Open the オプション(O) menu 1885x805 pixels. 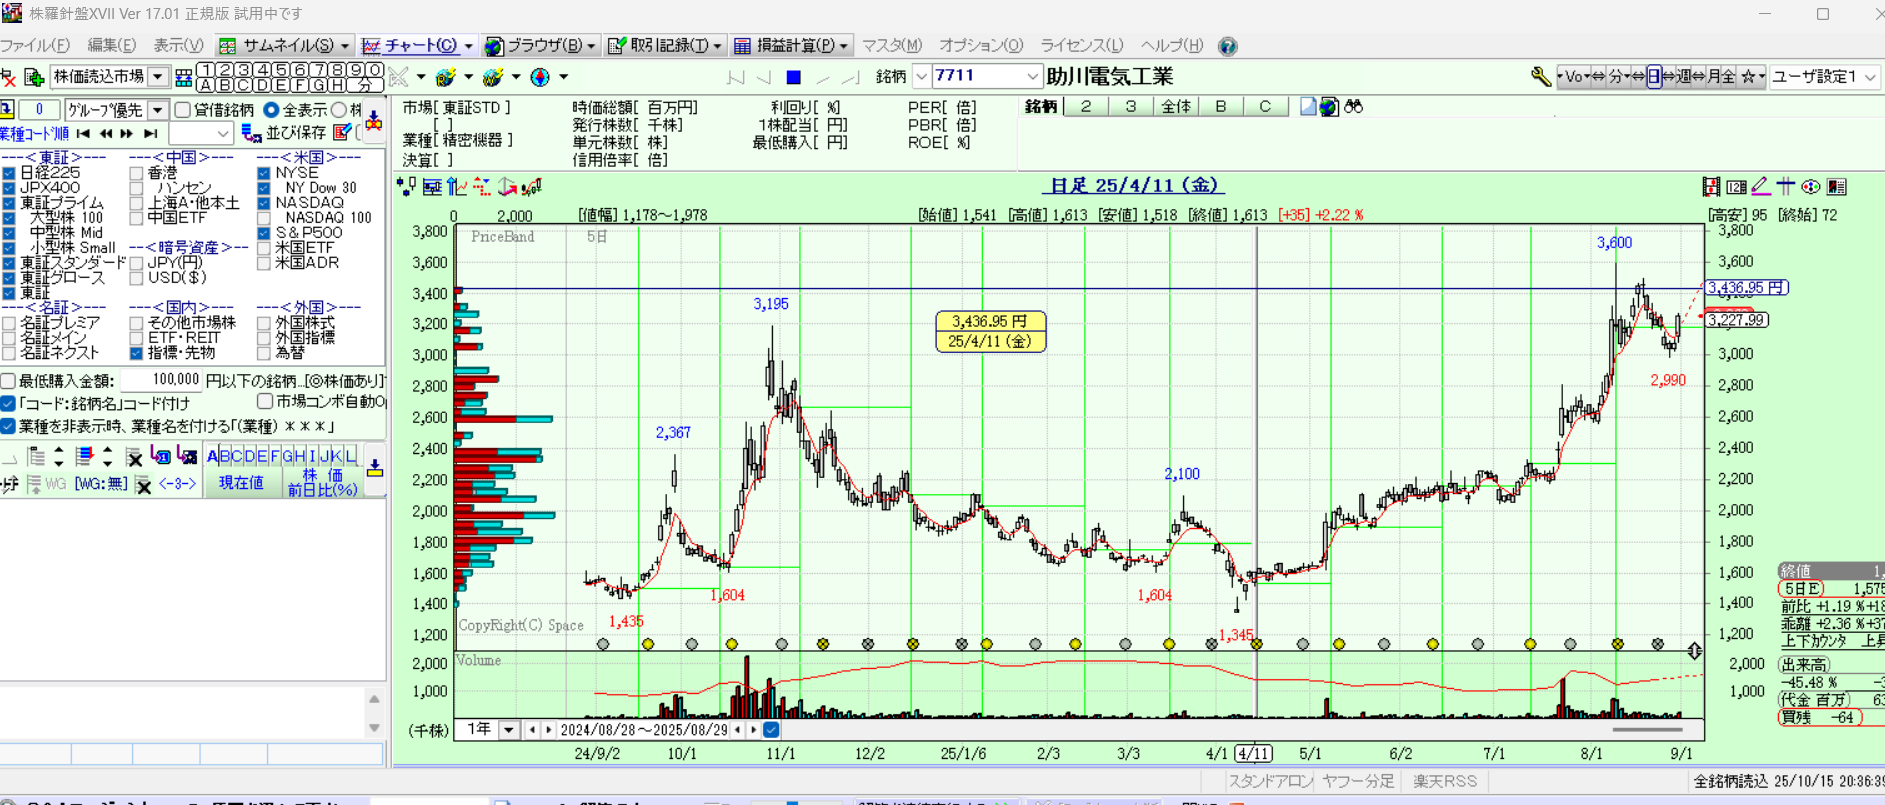980,46
